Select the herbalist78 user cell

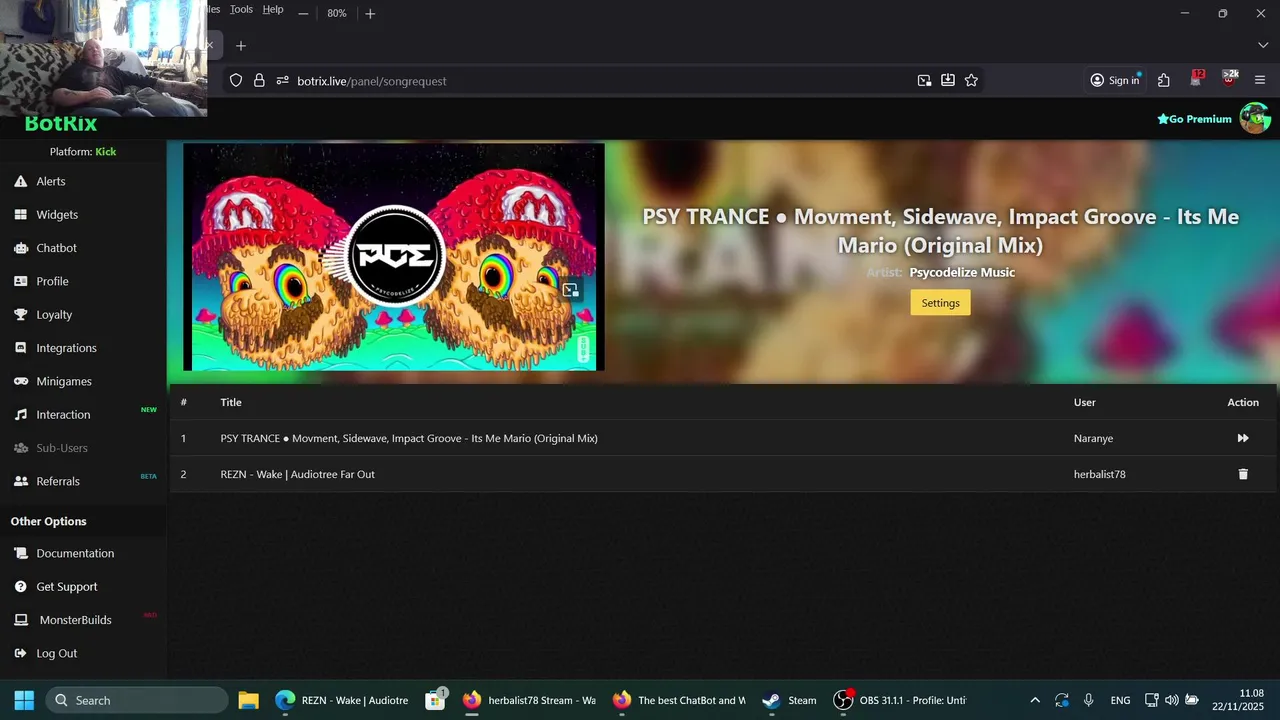[x=1100, y=474]
